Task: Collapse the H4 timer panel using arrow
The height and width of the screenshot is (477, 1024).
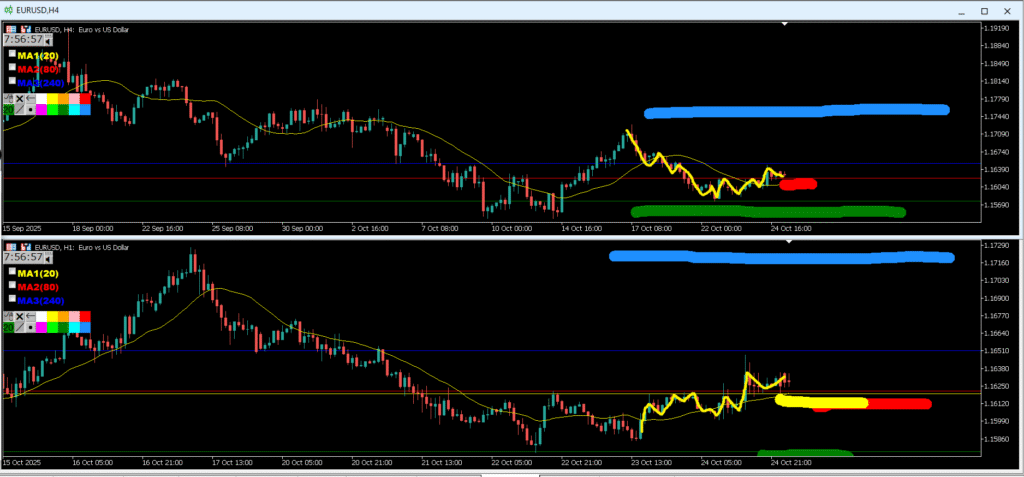Action: tap(50, 41)
